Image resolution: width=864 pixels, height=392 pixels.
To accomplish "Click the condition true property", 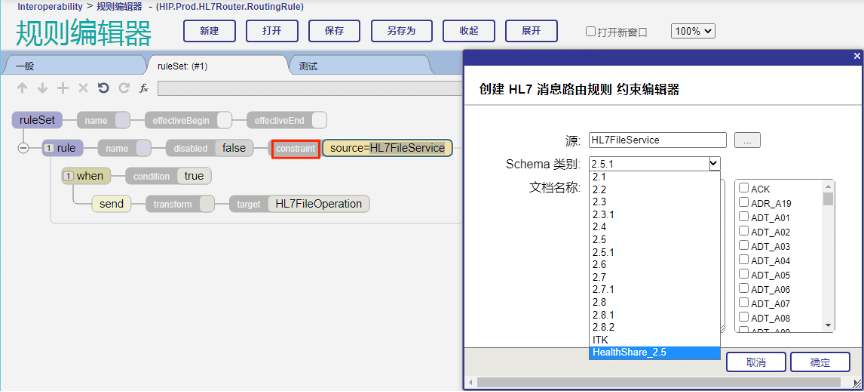I will (169, 176).
